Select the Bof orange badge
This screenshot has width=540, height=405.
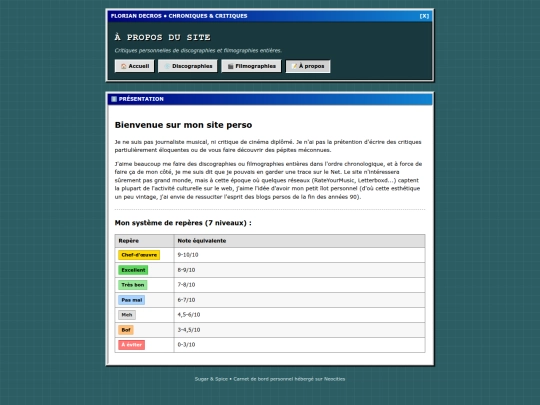pyautogui.click(x=126, y=330)
